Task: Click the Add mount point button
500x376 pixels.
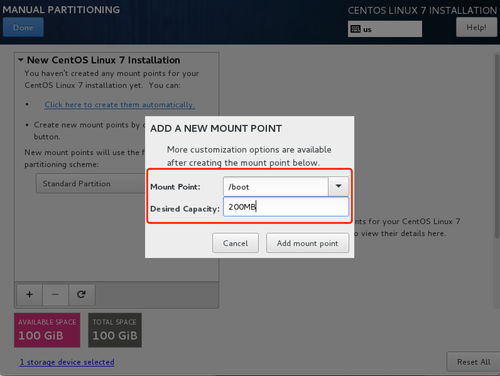Action: [x=307, y=243]
